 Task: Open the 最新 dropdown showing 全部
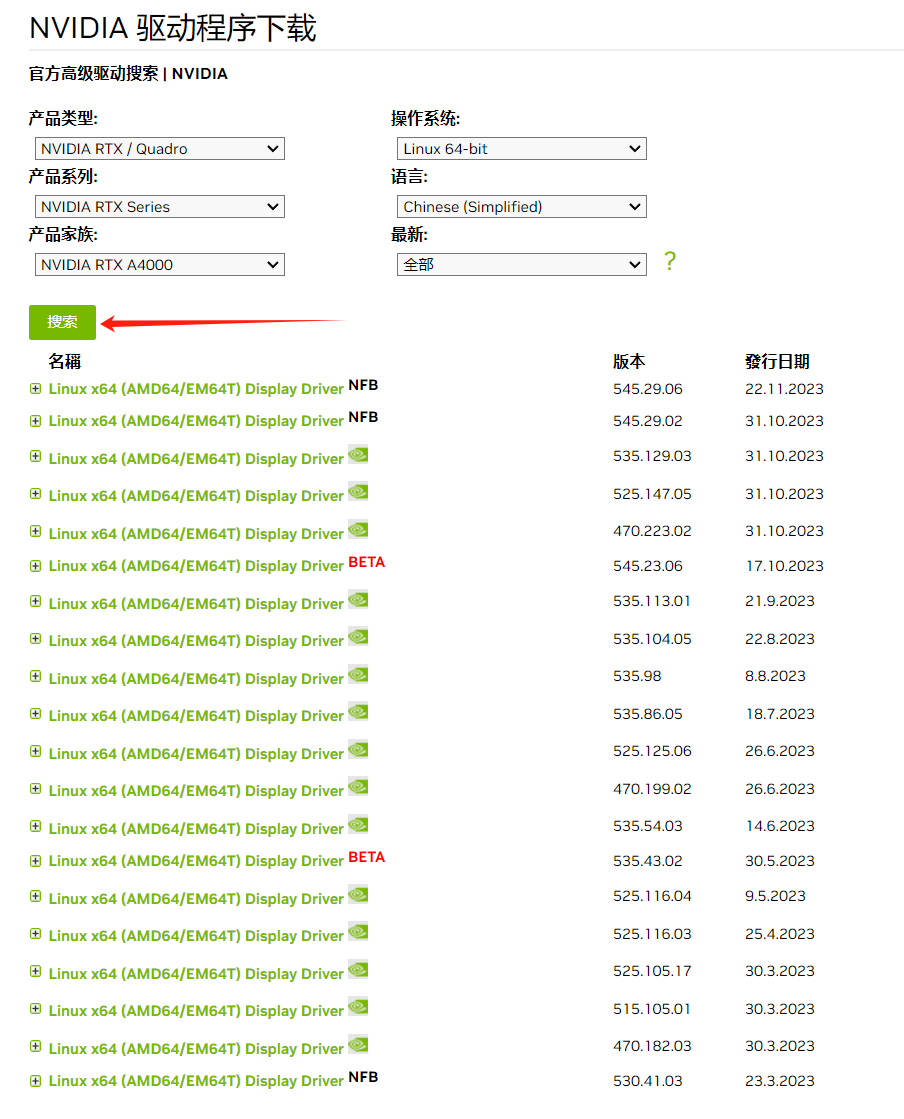[x=522, y=264]
